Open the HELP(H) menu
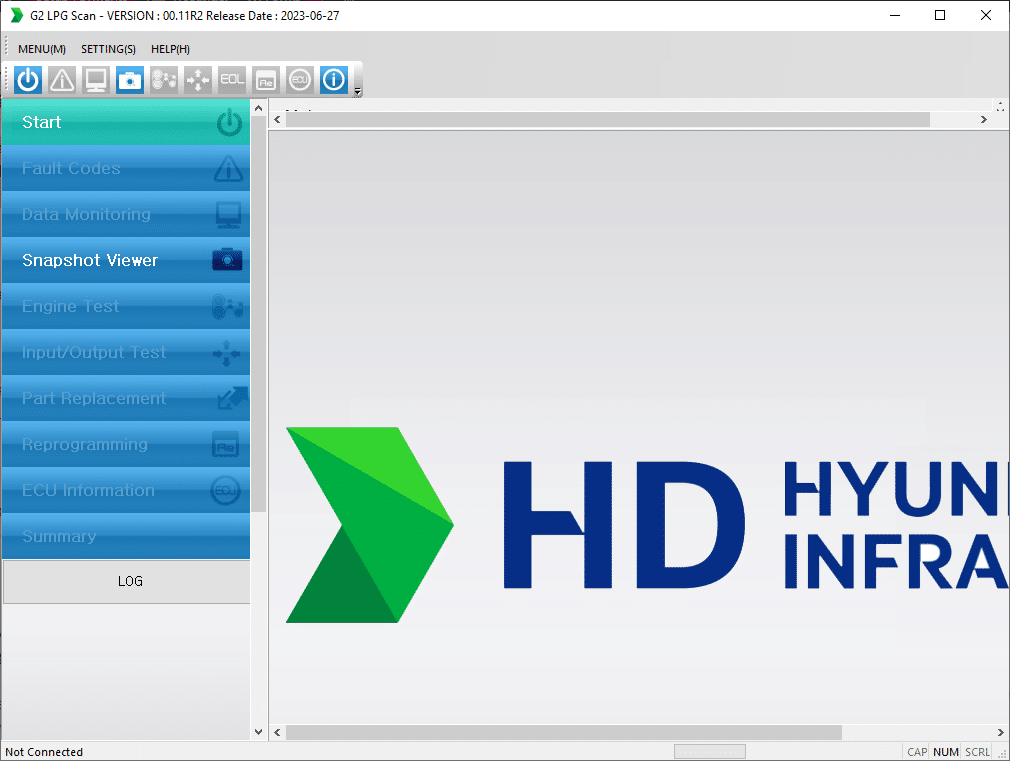Image resolution: width=1010 pixels, height=761 pixels. 170,49
